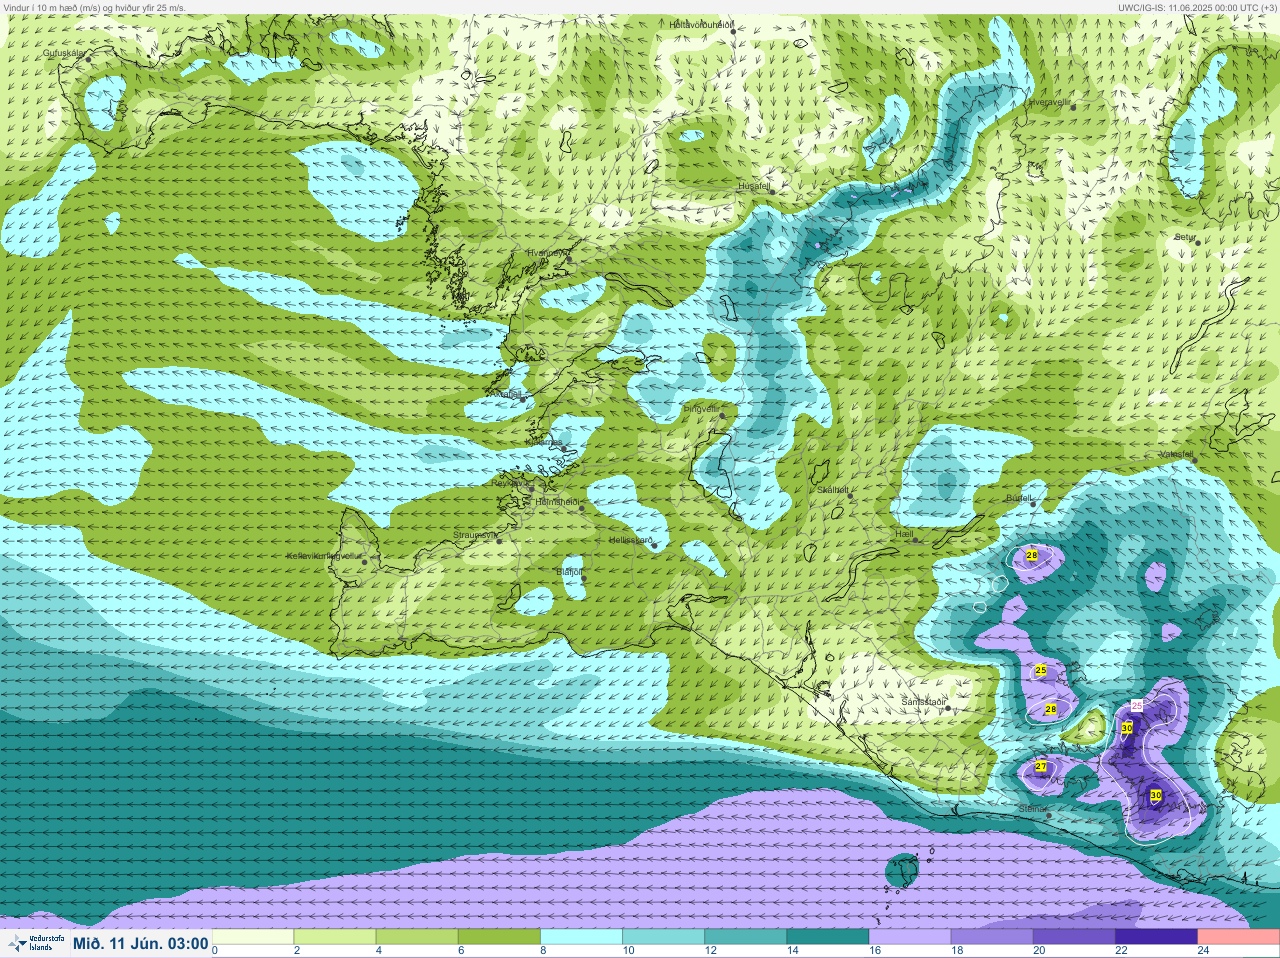Screen dimensions: 1280x958
Task: Select the 14–16 m/s dark teal legend swatch
Action: pyautogui.click(x=827, y=937)
